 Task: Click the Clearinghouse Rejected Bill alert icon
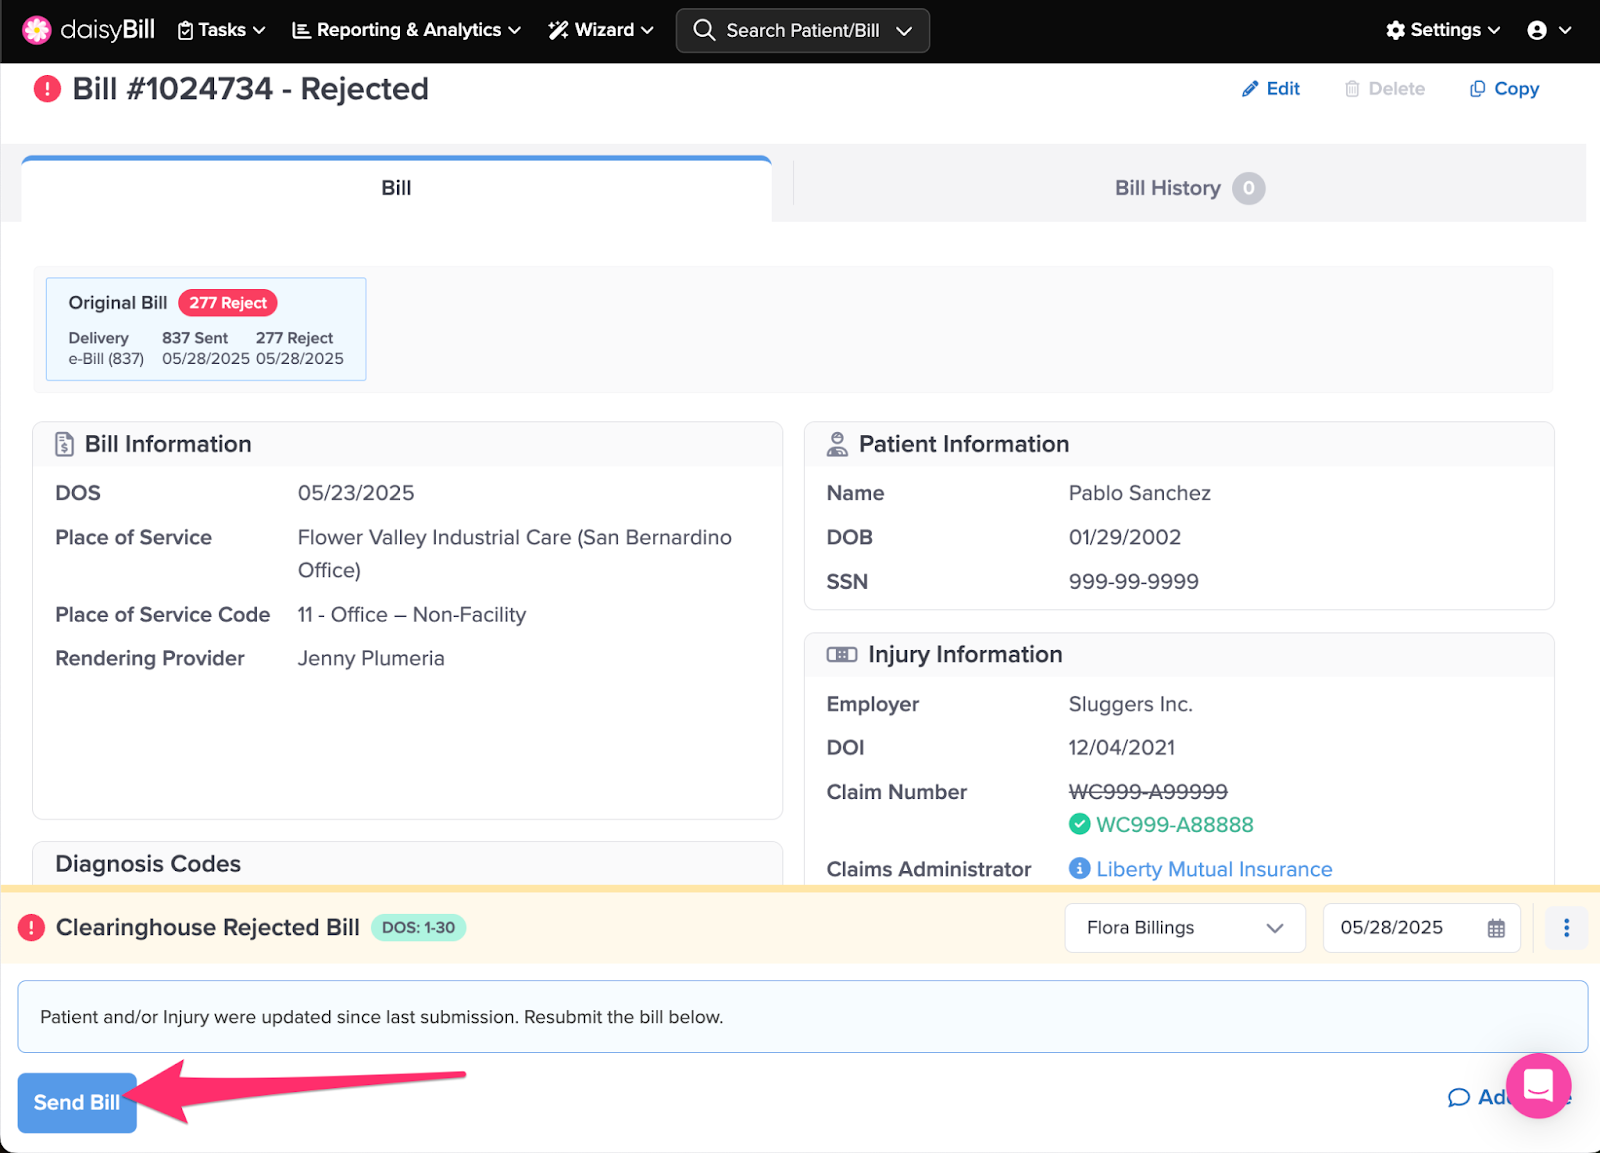tap(31, 928)
